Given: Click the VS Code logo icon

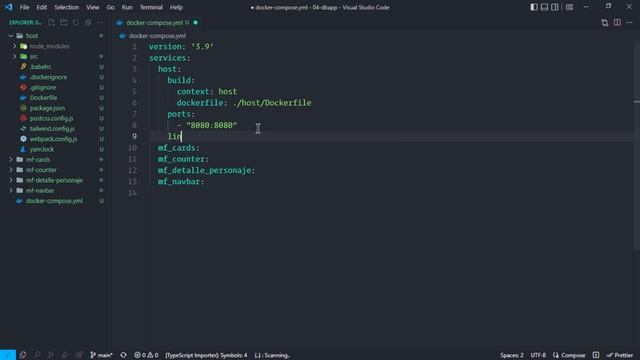Looking at the screenshot, I should click(9, 7).
